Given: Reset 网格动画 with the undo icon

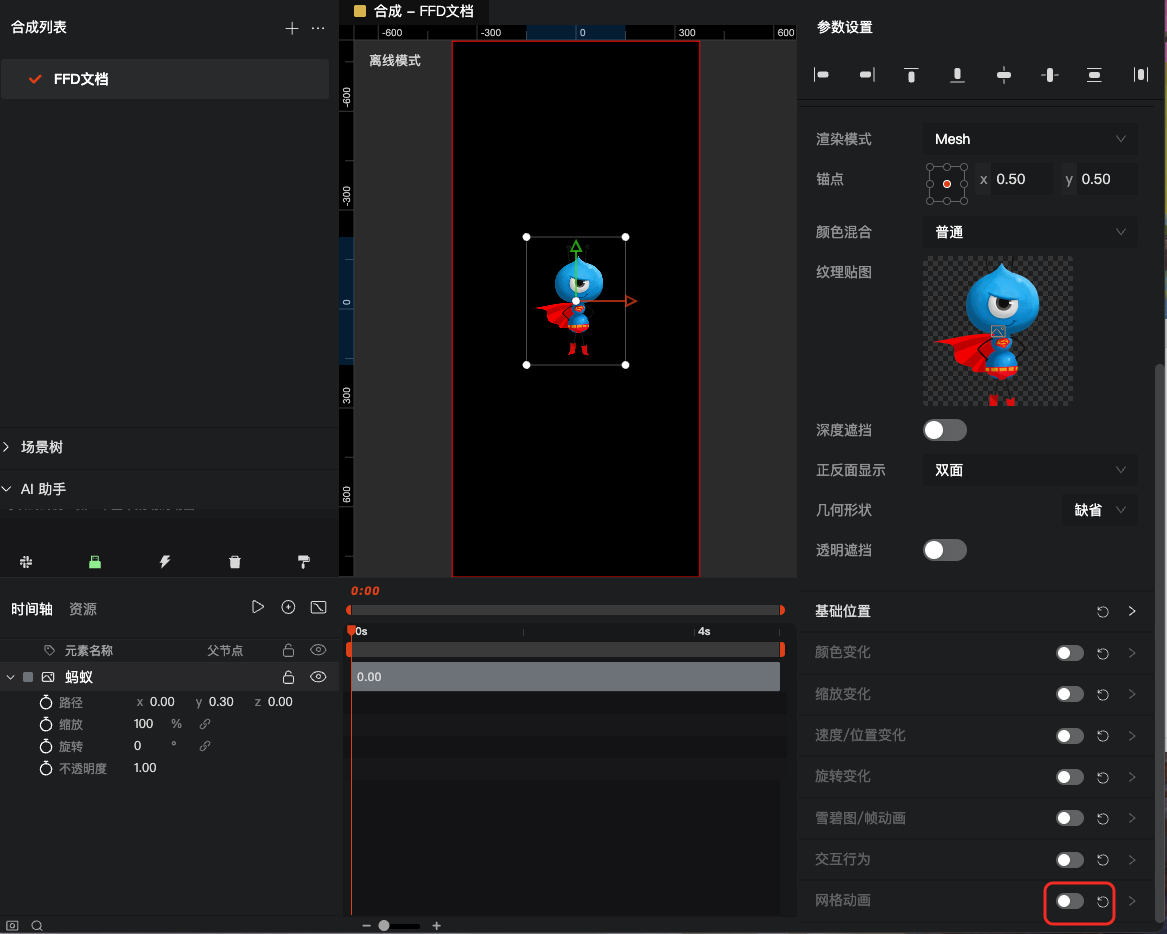Looking at the screenshot, I should coord(1103,901).
